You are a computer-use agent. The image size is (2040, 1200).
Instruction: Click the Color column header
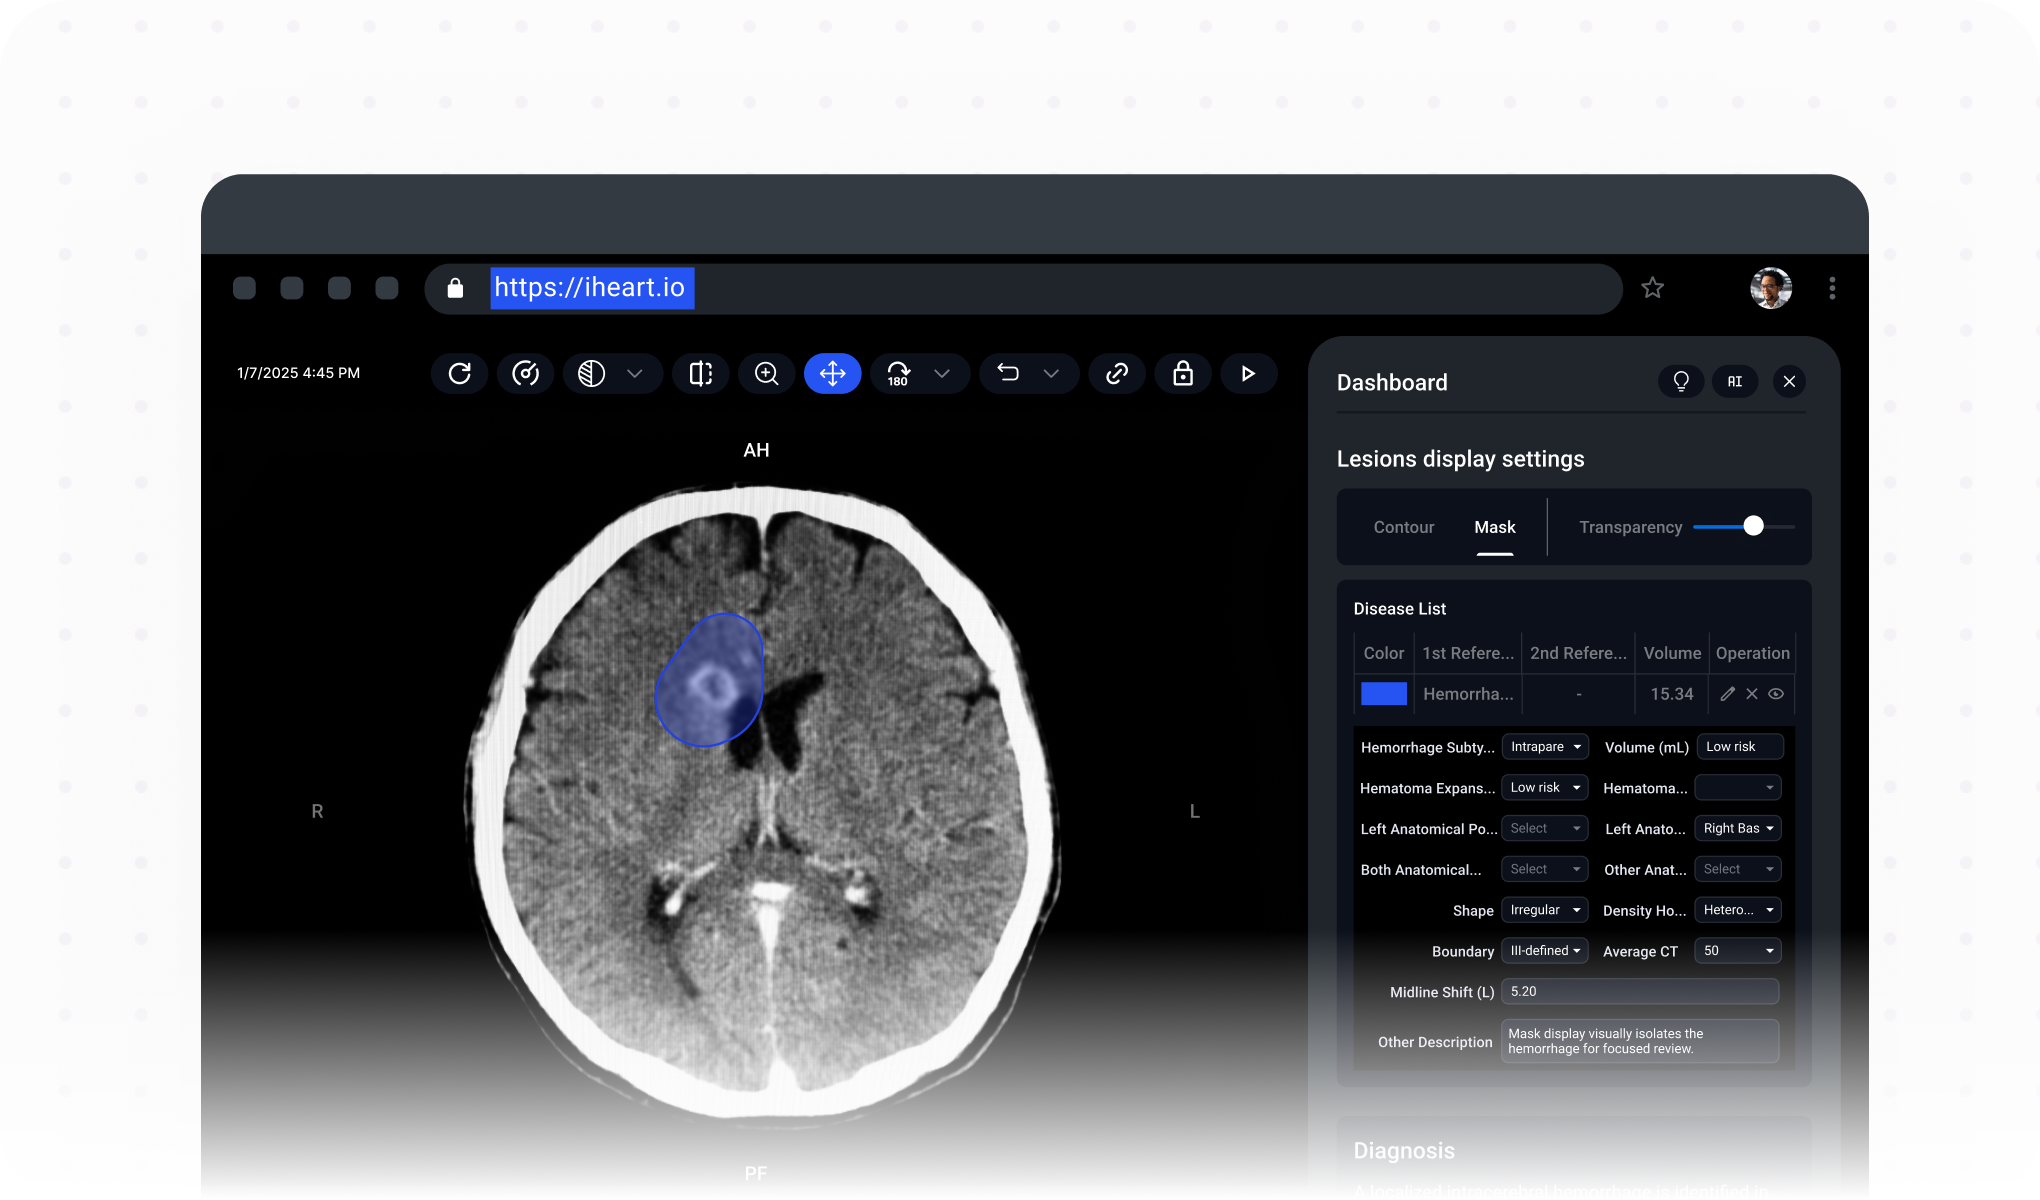[x=1384, y=653]
